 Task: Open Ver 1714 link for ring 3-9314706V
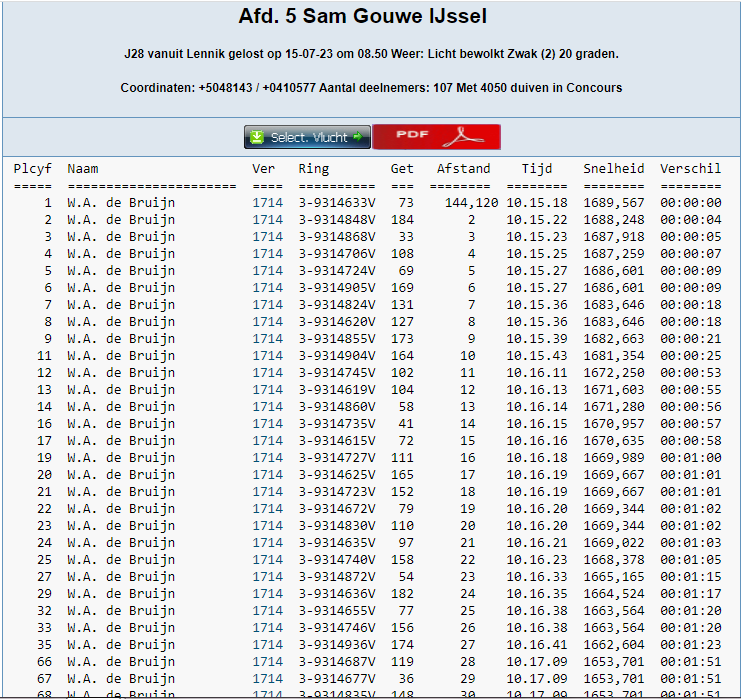tap(267, 254)
